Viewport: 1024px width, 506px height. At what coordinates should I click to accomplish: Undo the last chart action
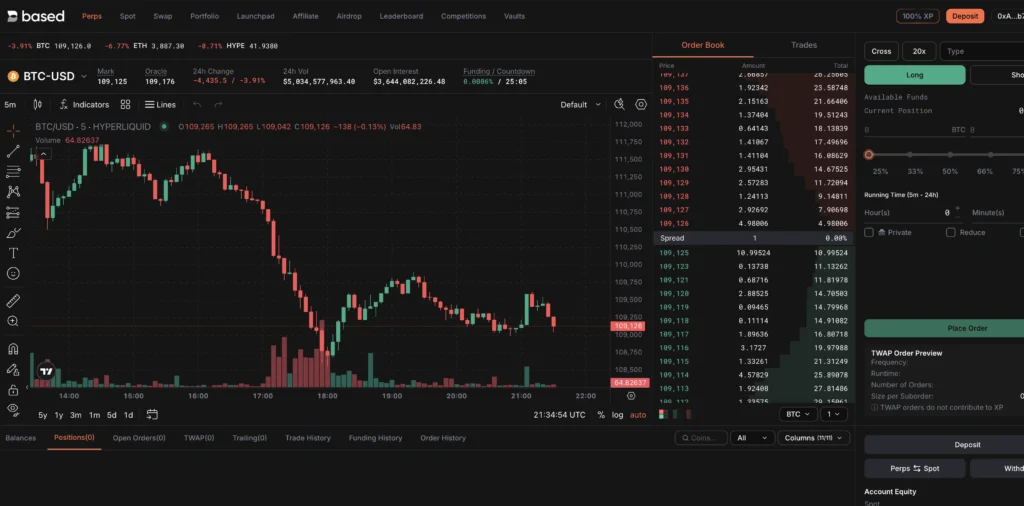click(197, 104)
